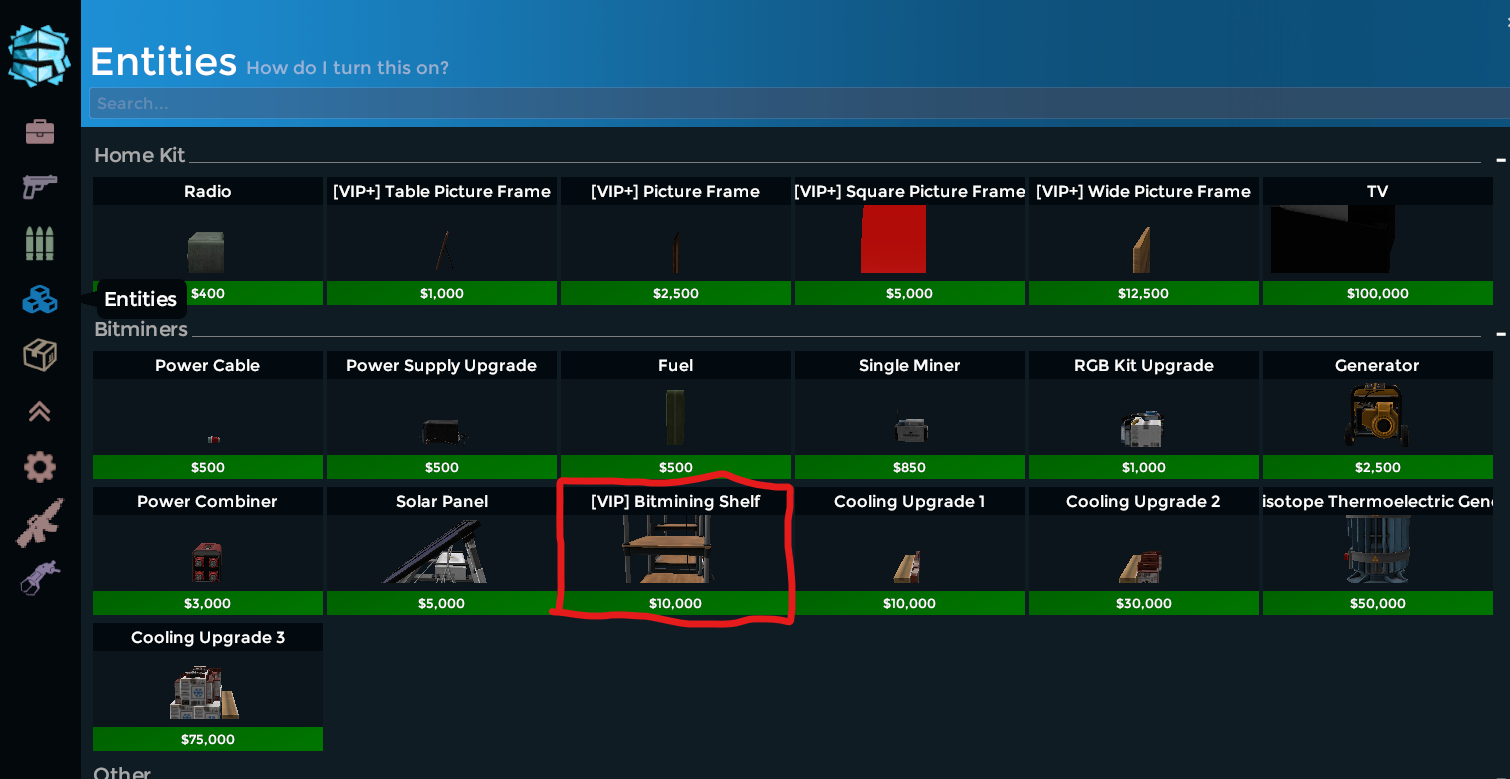This screenshot has width=1510, height=779.
Task: Select the yellow Generator thumbnail
Action: click(1377, 415)
